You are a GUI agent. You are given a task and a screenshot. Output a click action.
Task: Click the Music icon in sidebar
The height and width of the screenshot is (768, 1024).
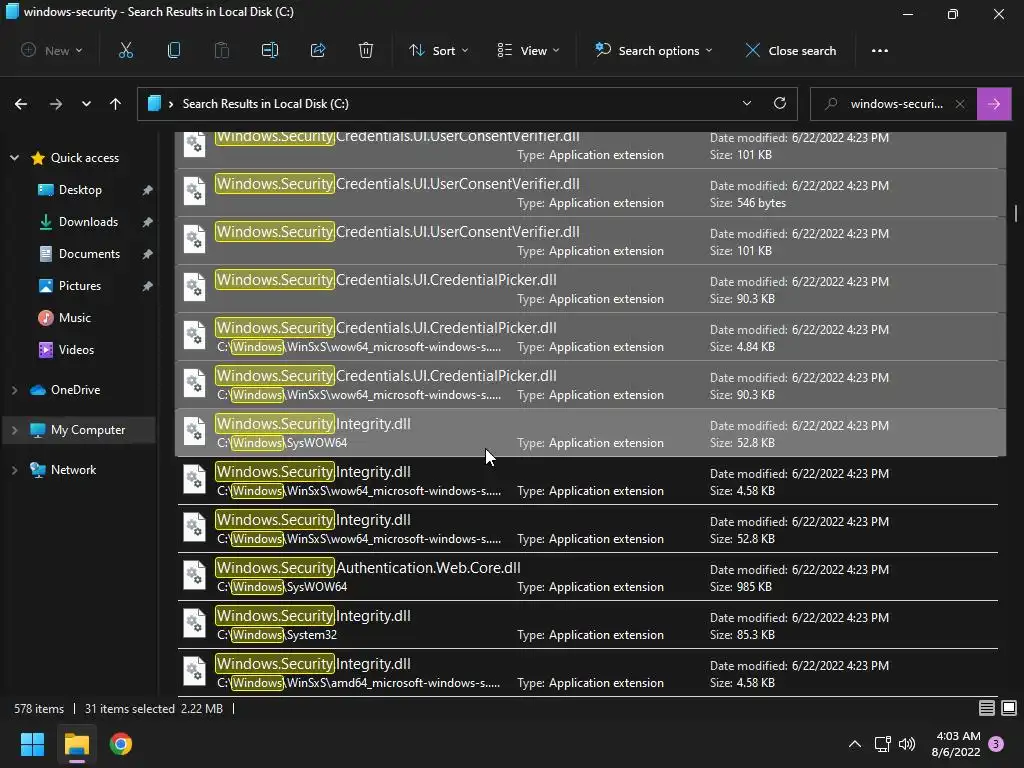(x=46, y=318)
